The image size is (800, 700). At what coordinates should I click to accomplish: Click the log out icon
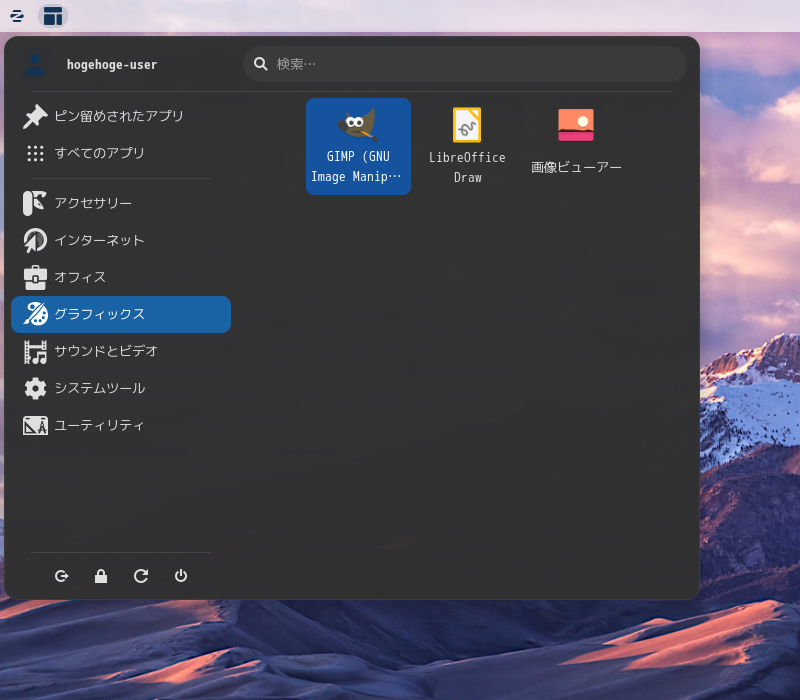pos(61,576)
